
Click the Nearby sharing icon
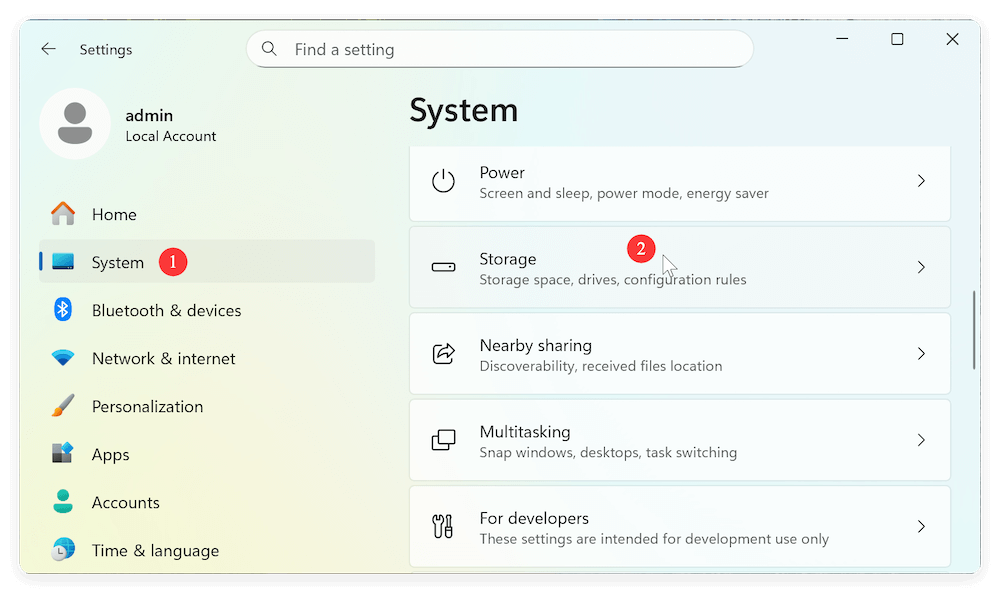pyautogui.click(x=443, y=354)
